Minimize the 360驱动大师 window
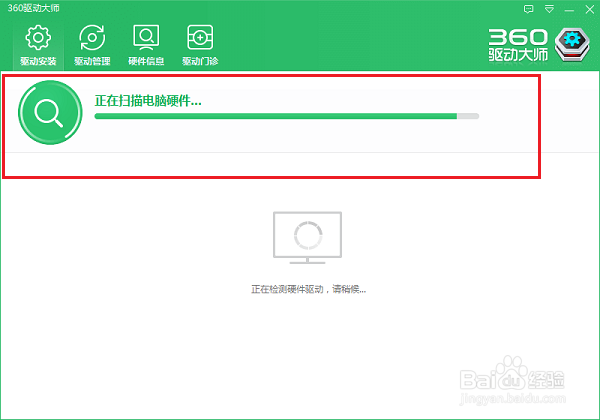This screenshot has height=420, width=600. coord(569,10)
